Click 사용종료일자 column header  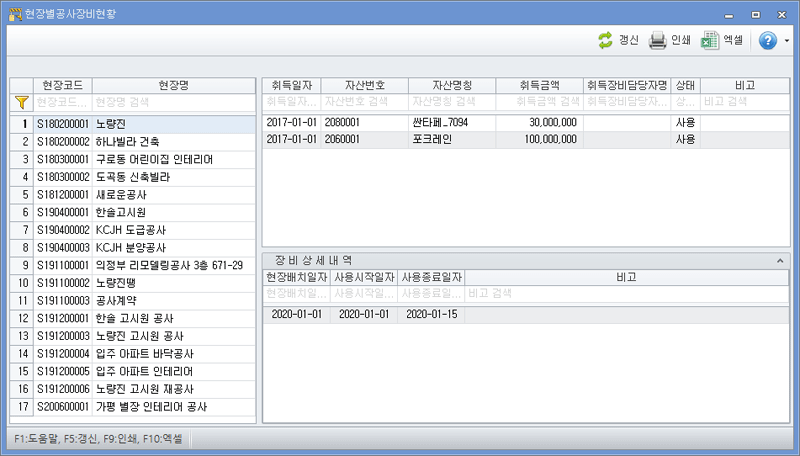(x=431, y=277)
